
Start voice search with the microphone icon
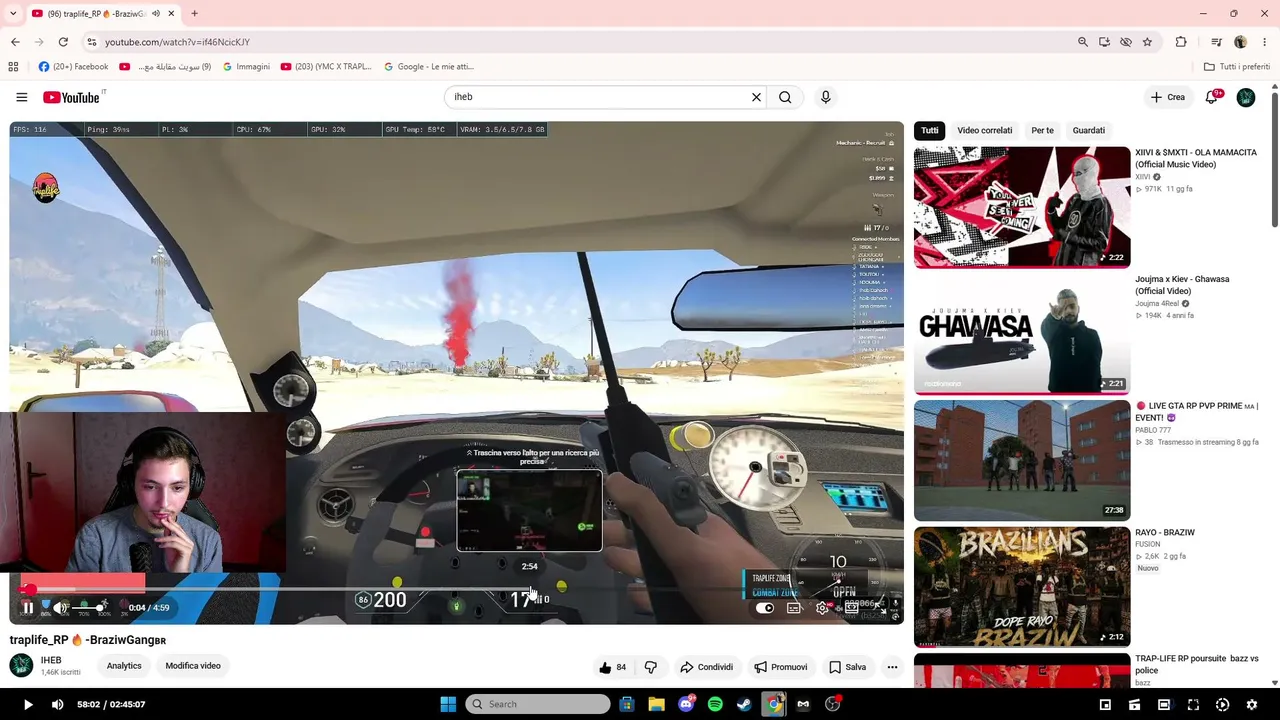825,97
